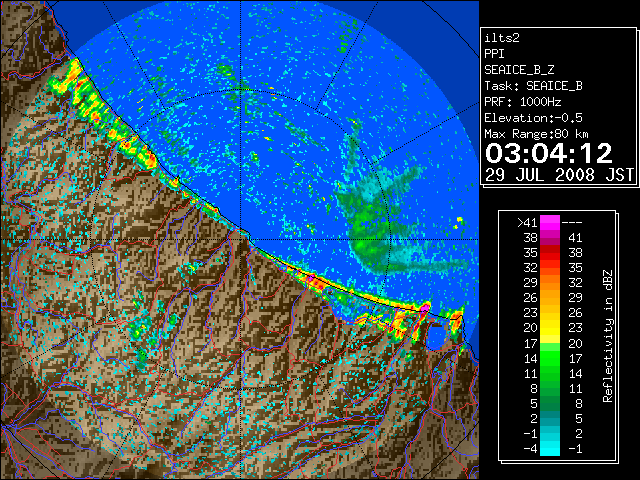This screenshot has width=640, height=480.
Task: Pick the cyan -4 to -1 dBZ swatch
Action: click(x=550, y=449)
